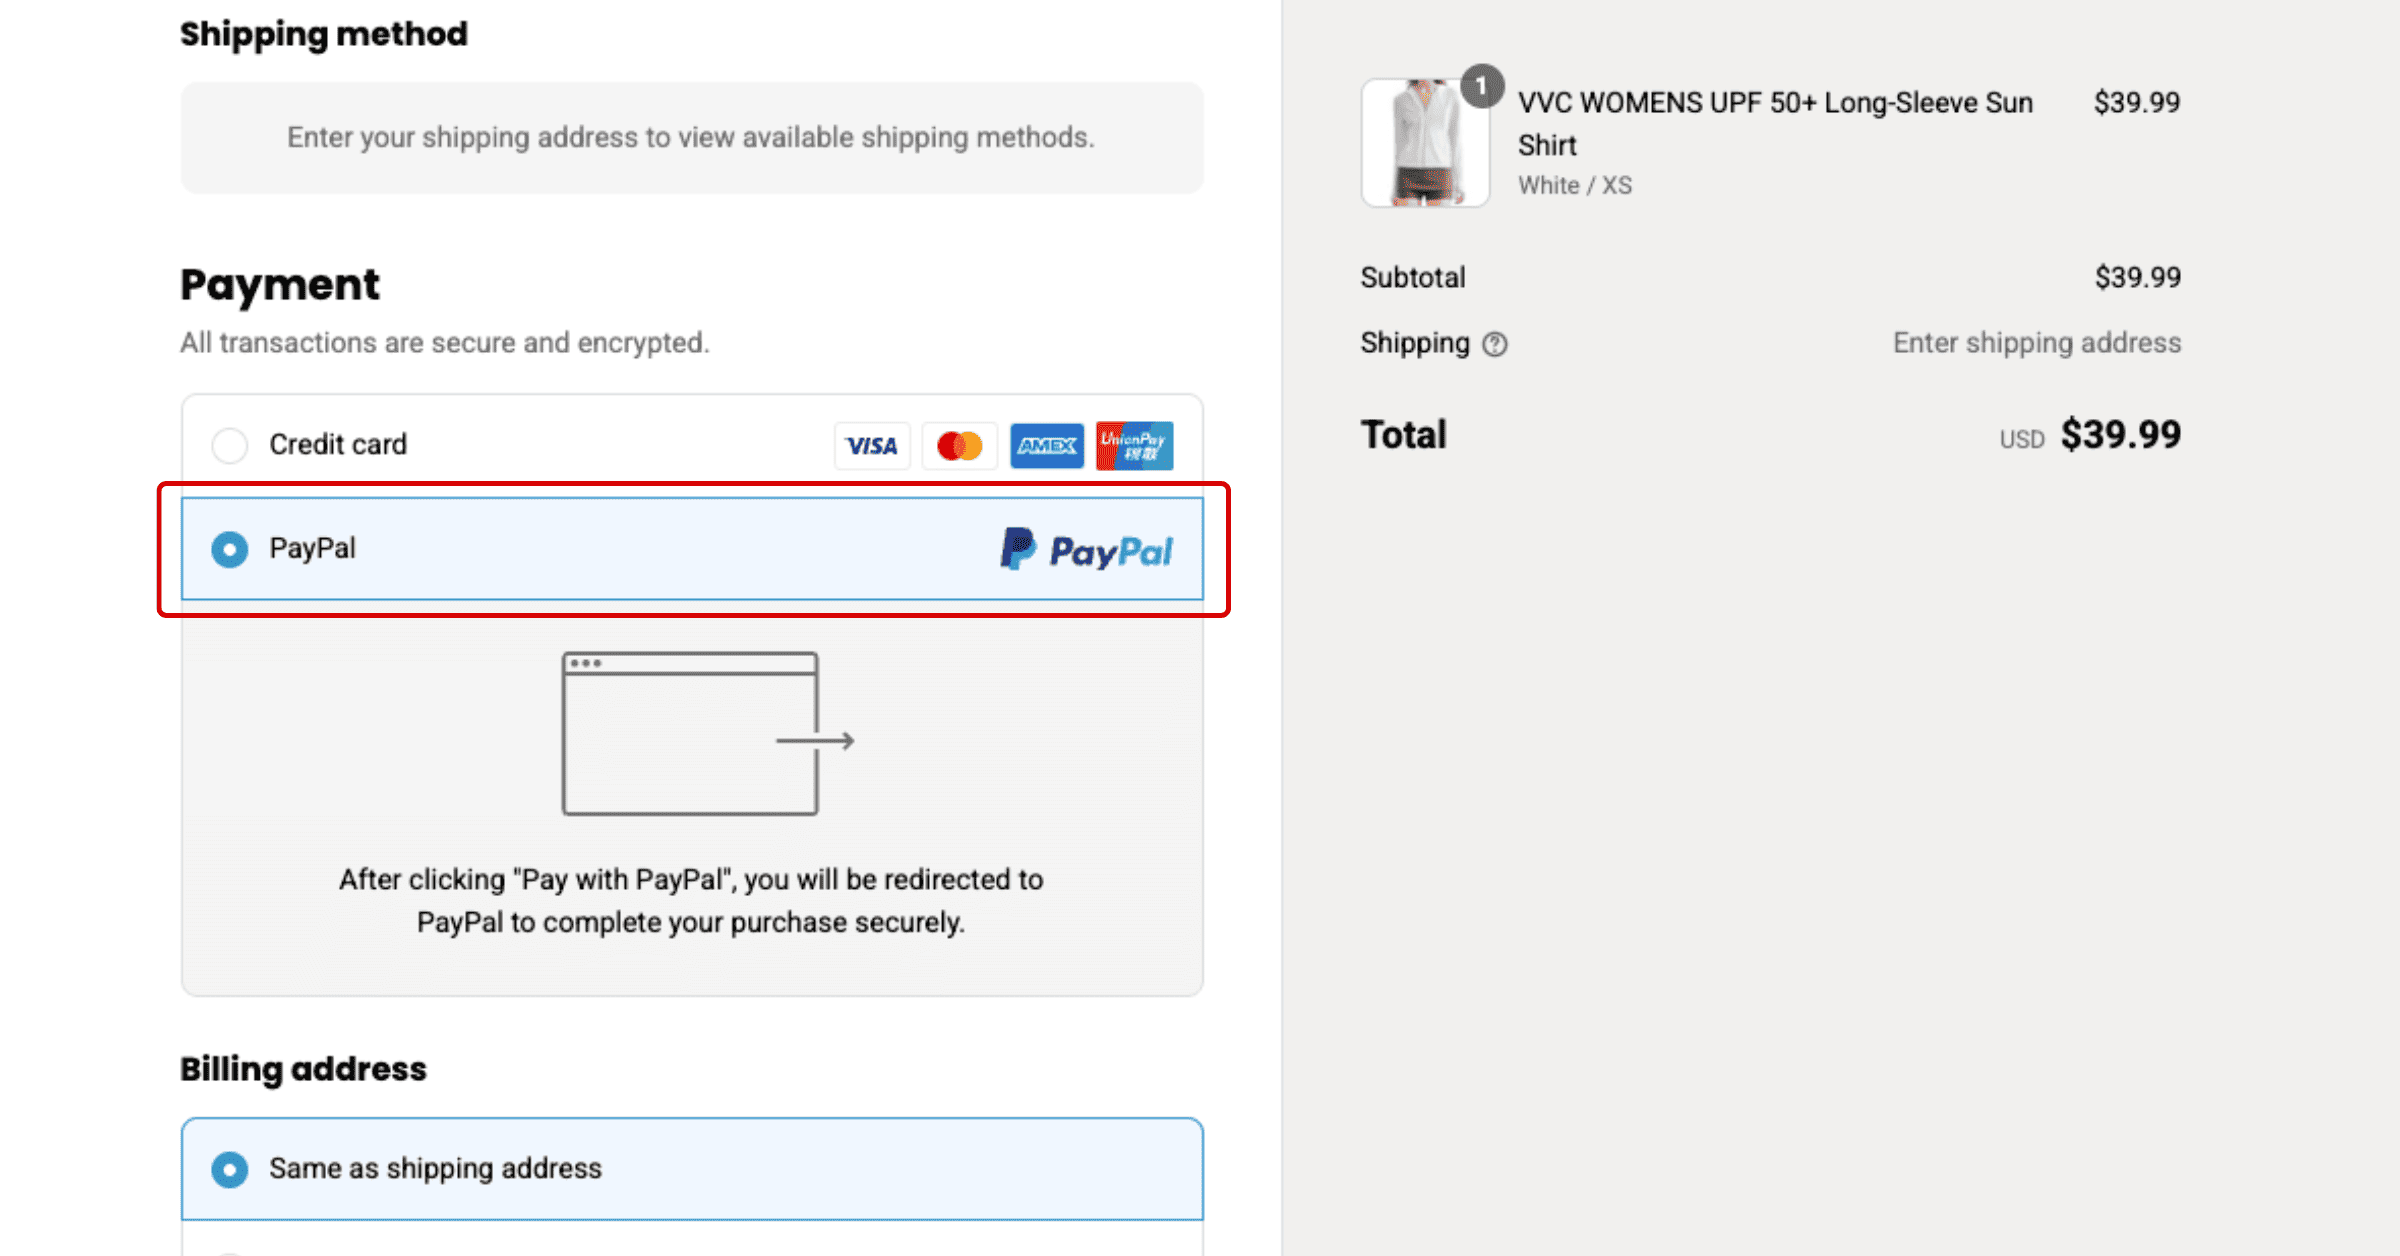Select the PayPal radio button
The width and height of the screenshot is (2400, 1256).
[x=230, y=549]
